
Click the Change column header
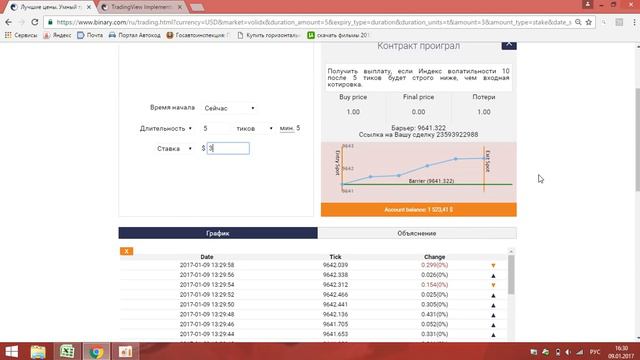(434, 257)
